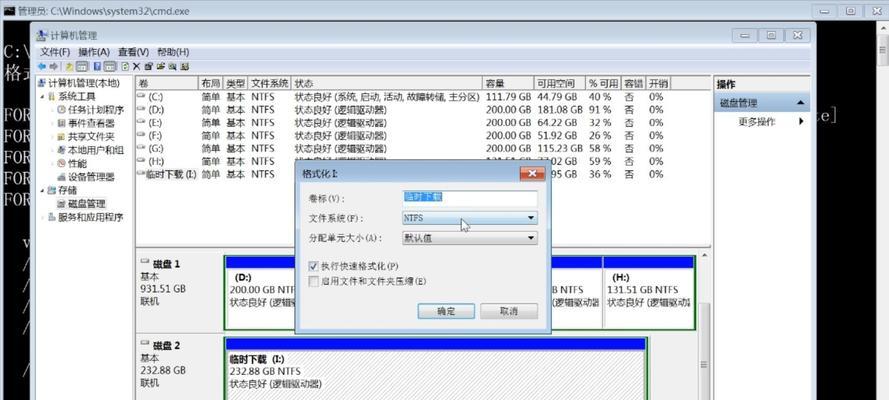This screenshot has width=889, height=400.
Task: Select 任务计划程序 in the tree
Action: (95, 110)
